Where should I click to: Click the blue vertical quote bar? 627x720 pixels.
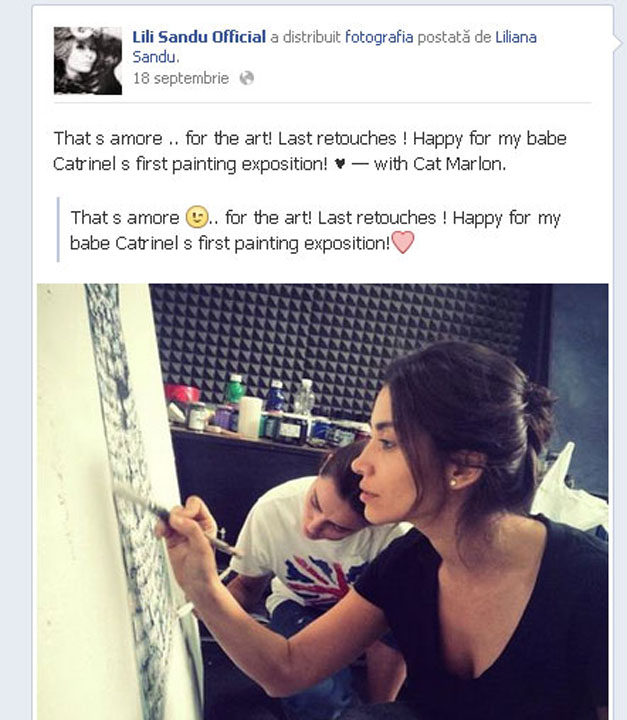58,230
